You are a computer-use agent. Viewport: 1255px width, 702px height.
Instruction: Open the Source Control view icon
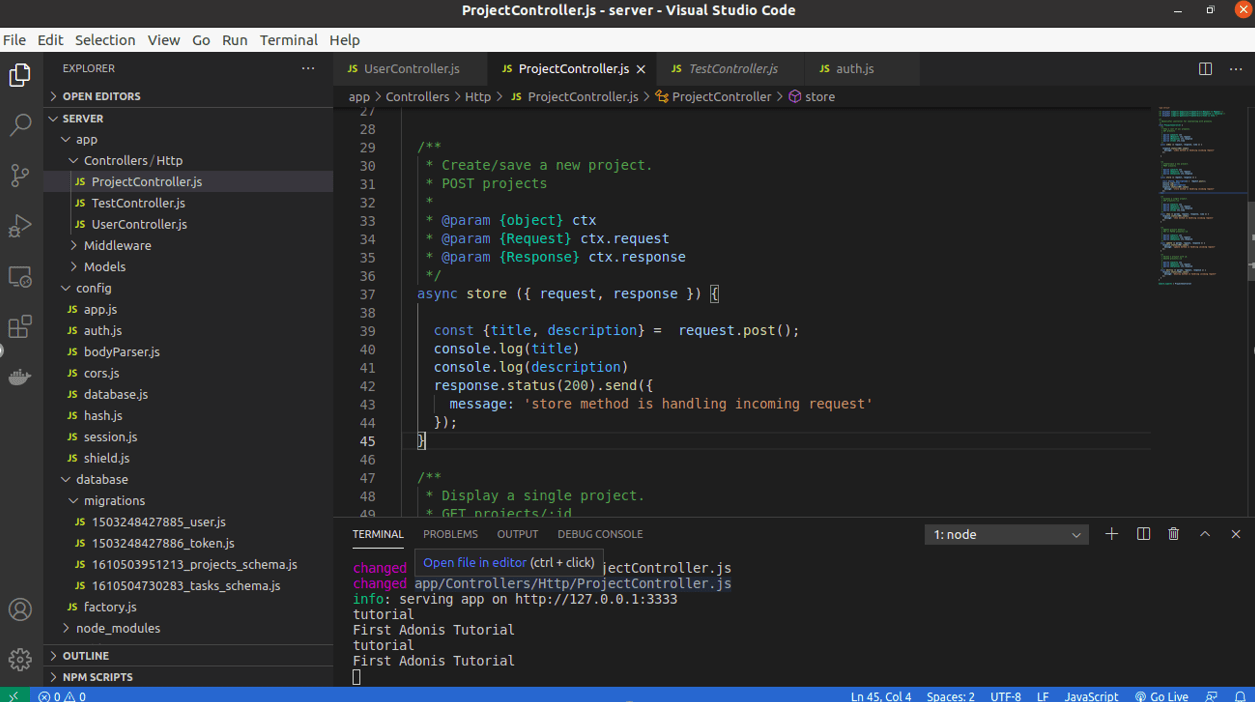pos(20,175)
